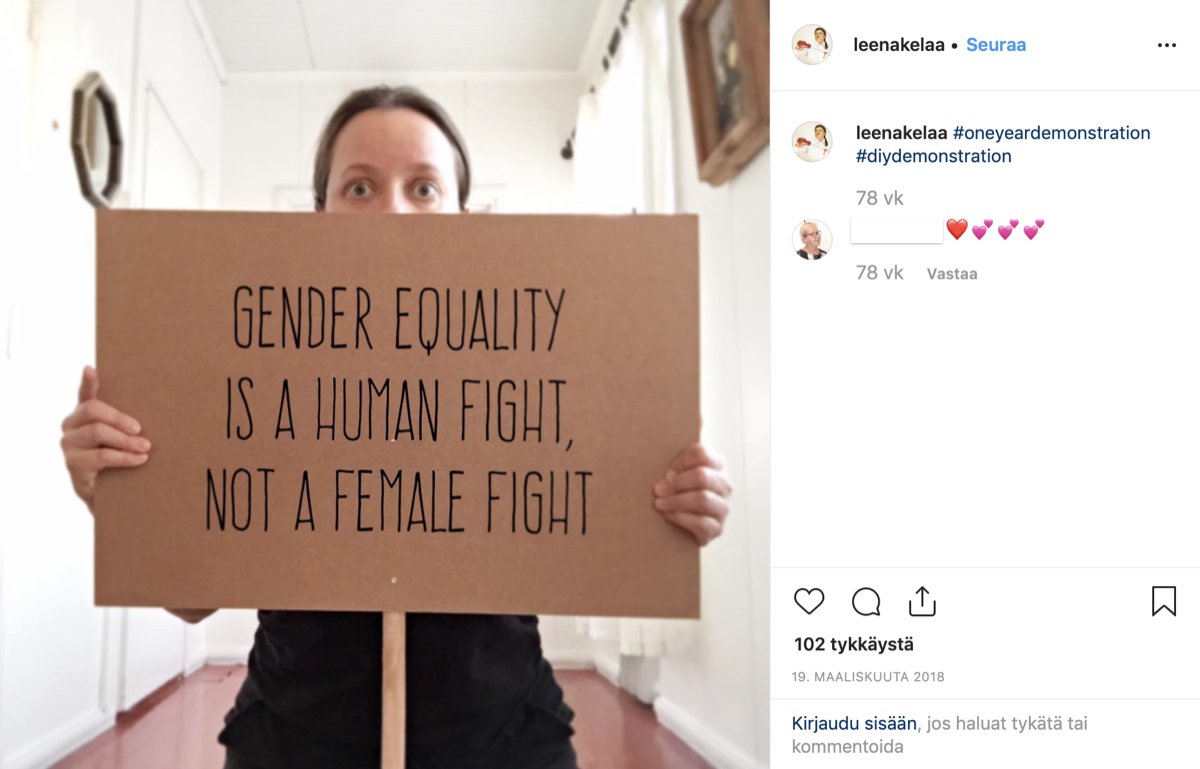Open the #diydemonstration hashtag
1200x769 pixels.
click(934, 156)
